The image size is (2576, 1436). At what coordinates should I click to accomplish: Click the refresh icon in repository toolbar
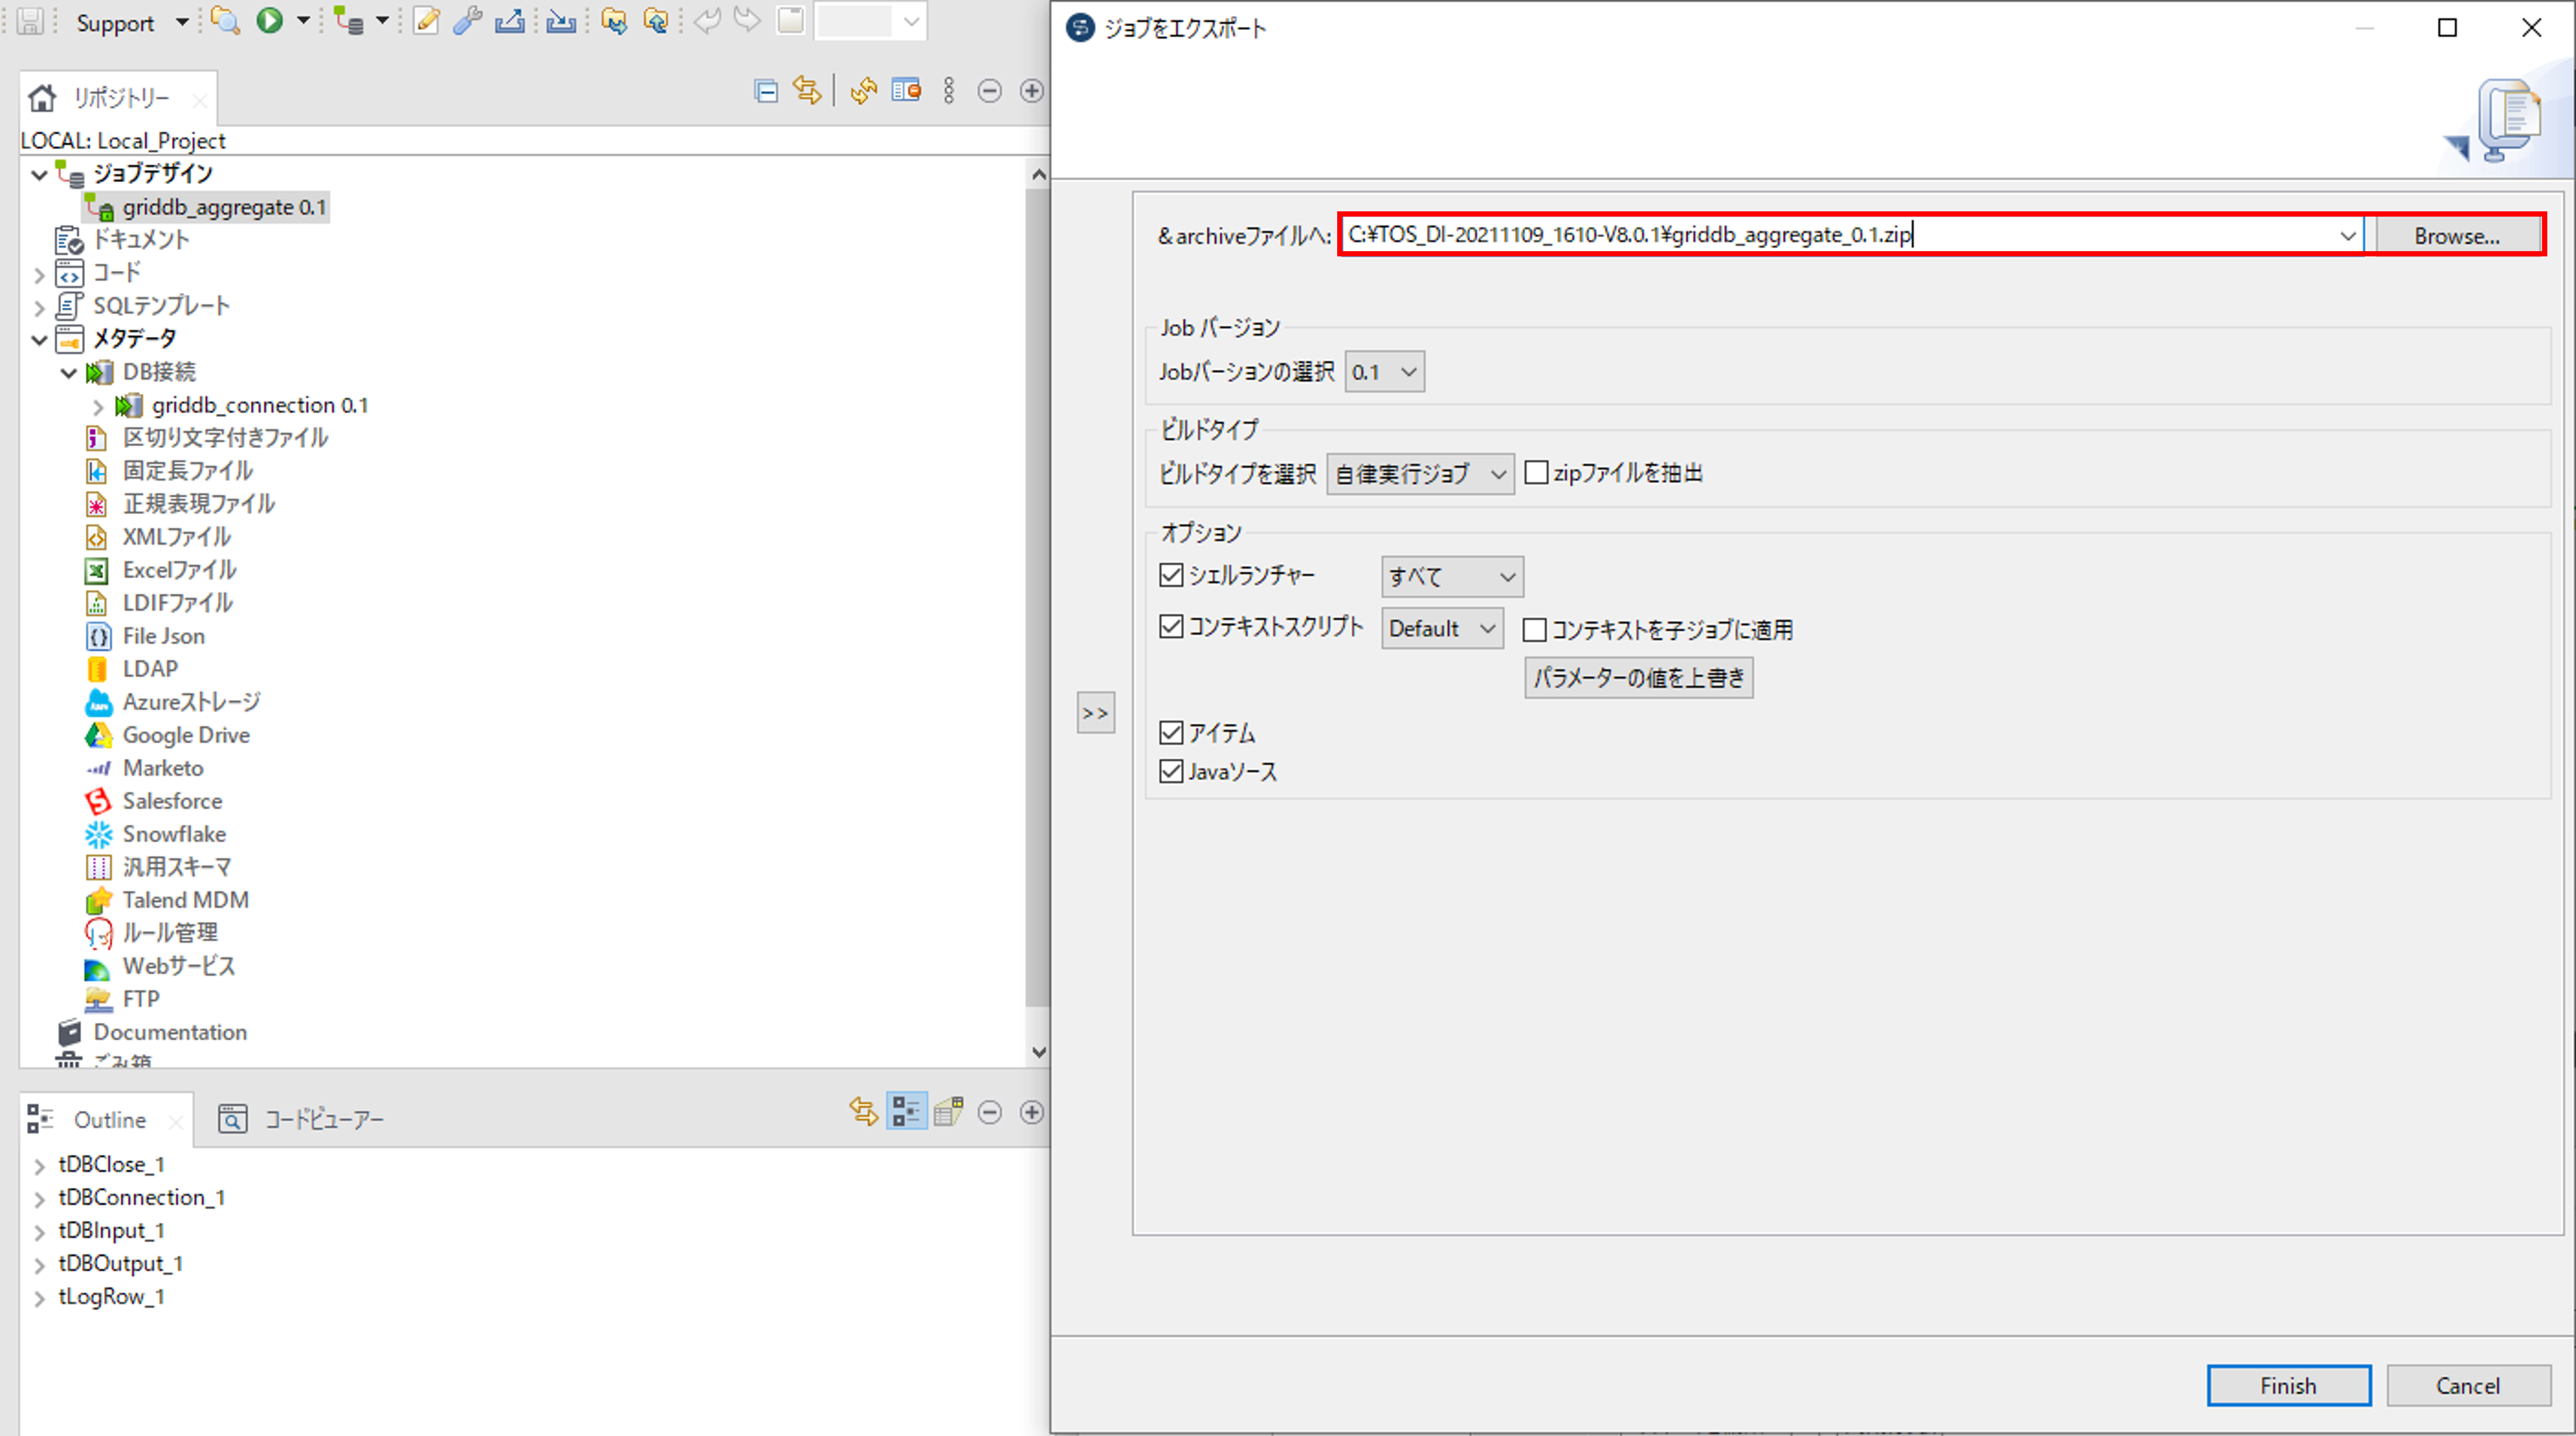(863, 91)
